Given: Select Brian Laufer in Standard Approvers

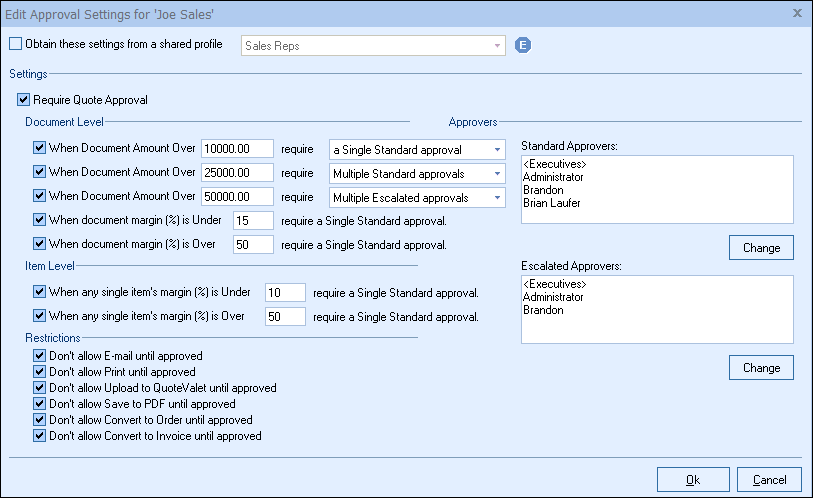Looking at the screenshot, I should [x=550, y=202].
